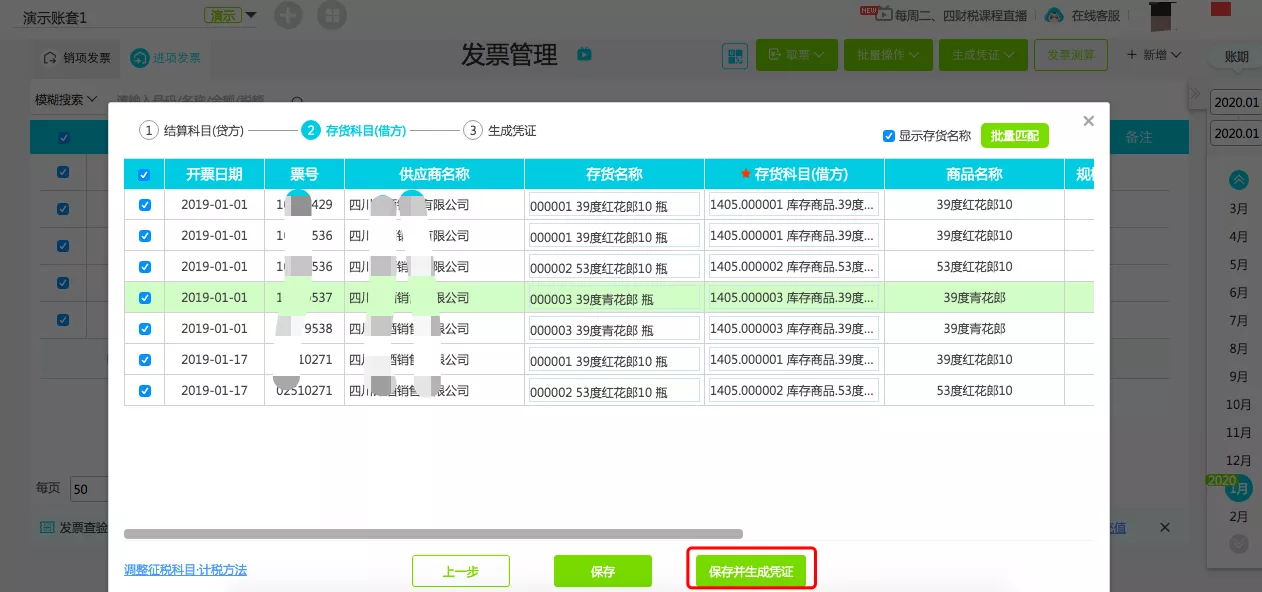Open the 调整征税科目·计税方法 link
This screenshot has width=1262, height=592.
(185, 570)
